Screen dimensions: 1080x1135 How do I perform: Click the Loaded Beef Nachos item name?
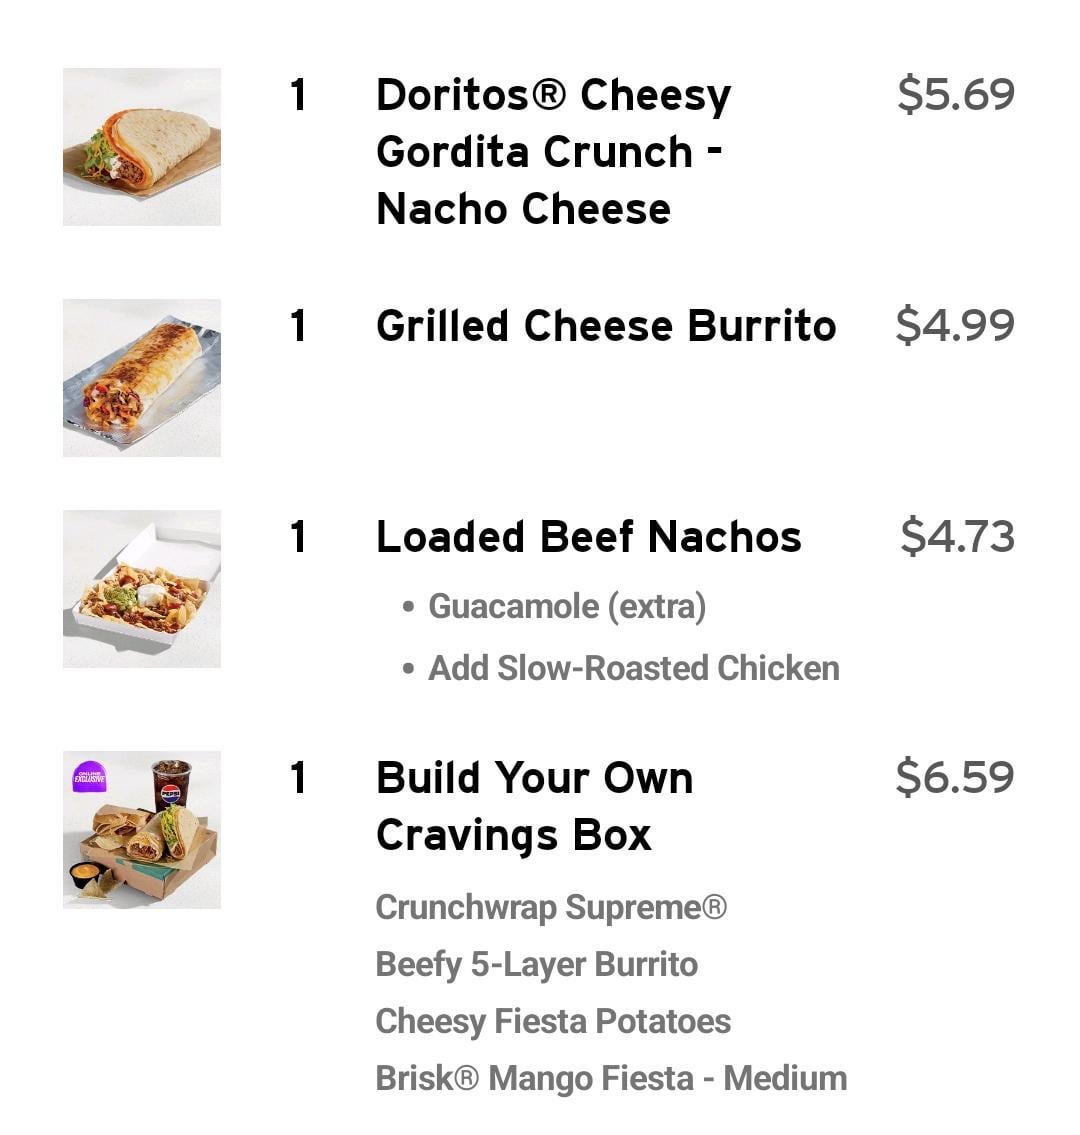[589, 537]
